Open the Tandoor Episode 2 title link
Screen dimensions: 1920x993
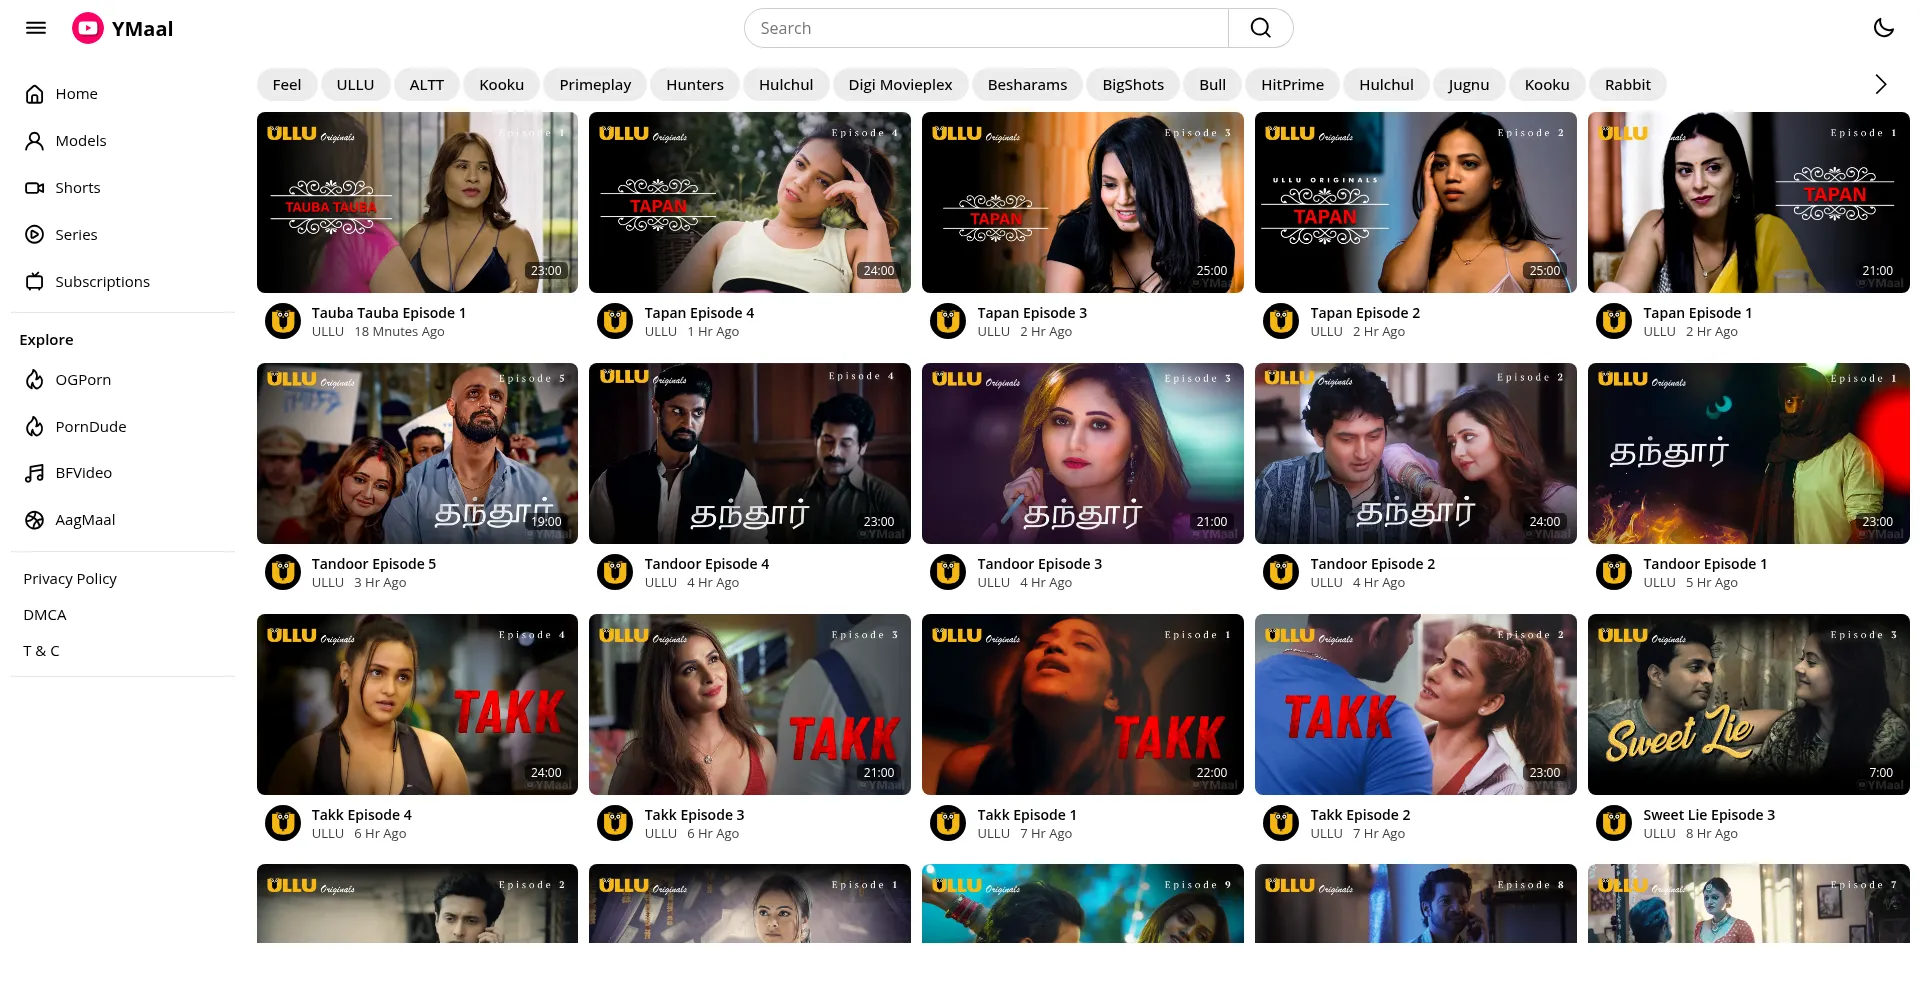[1372, 564]
